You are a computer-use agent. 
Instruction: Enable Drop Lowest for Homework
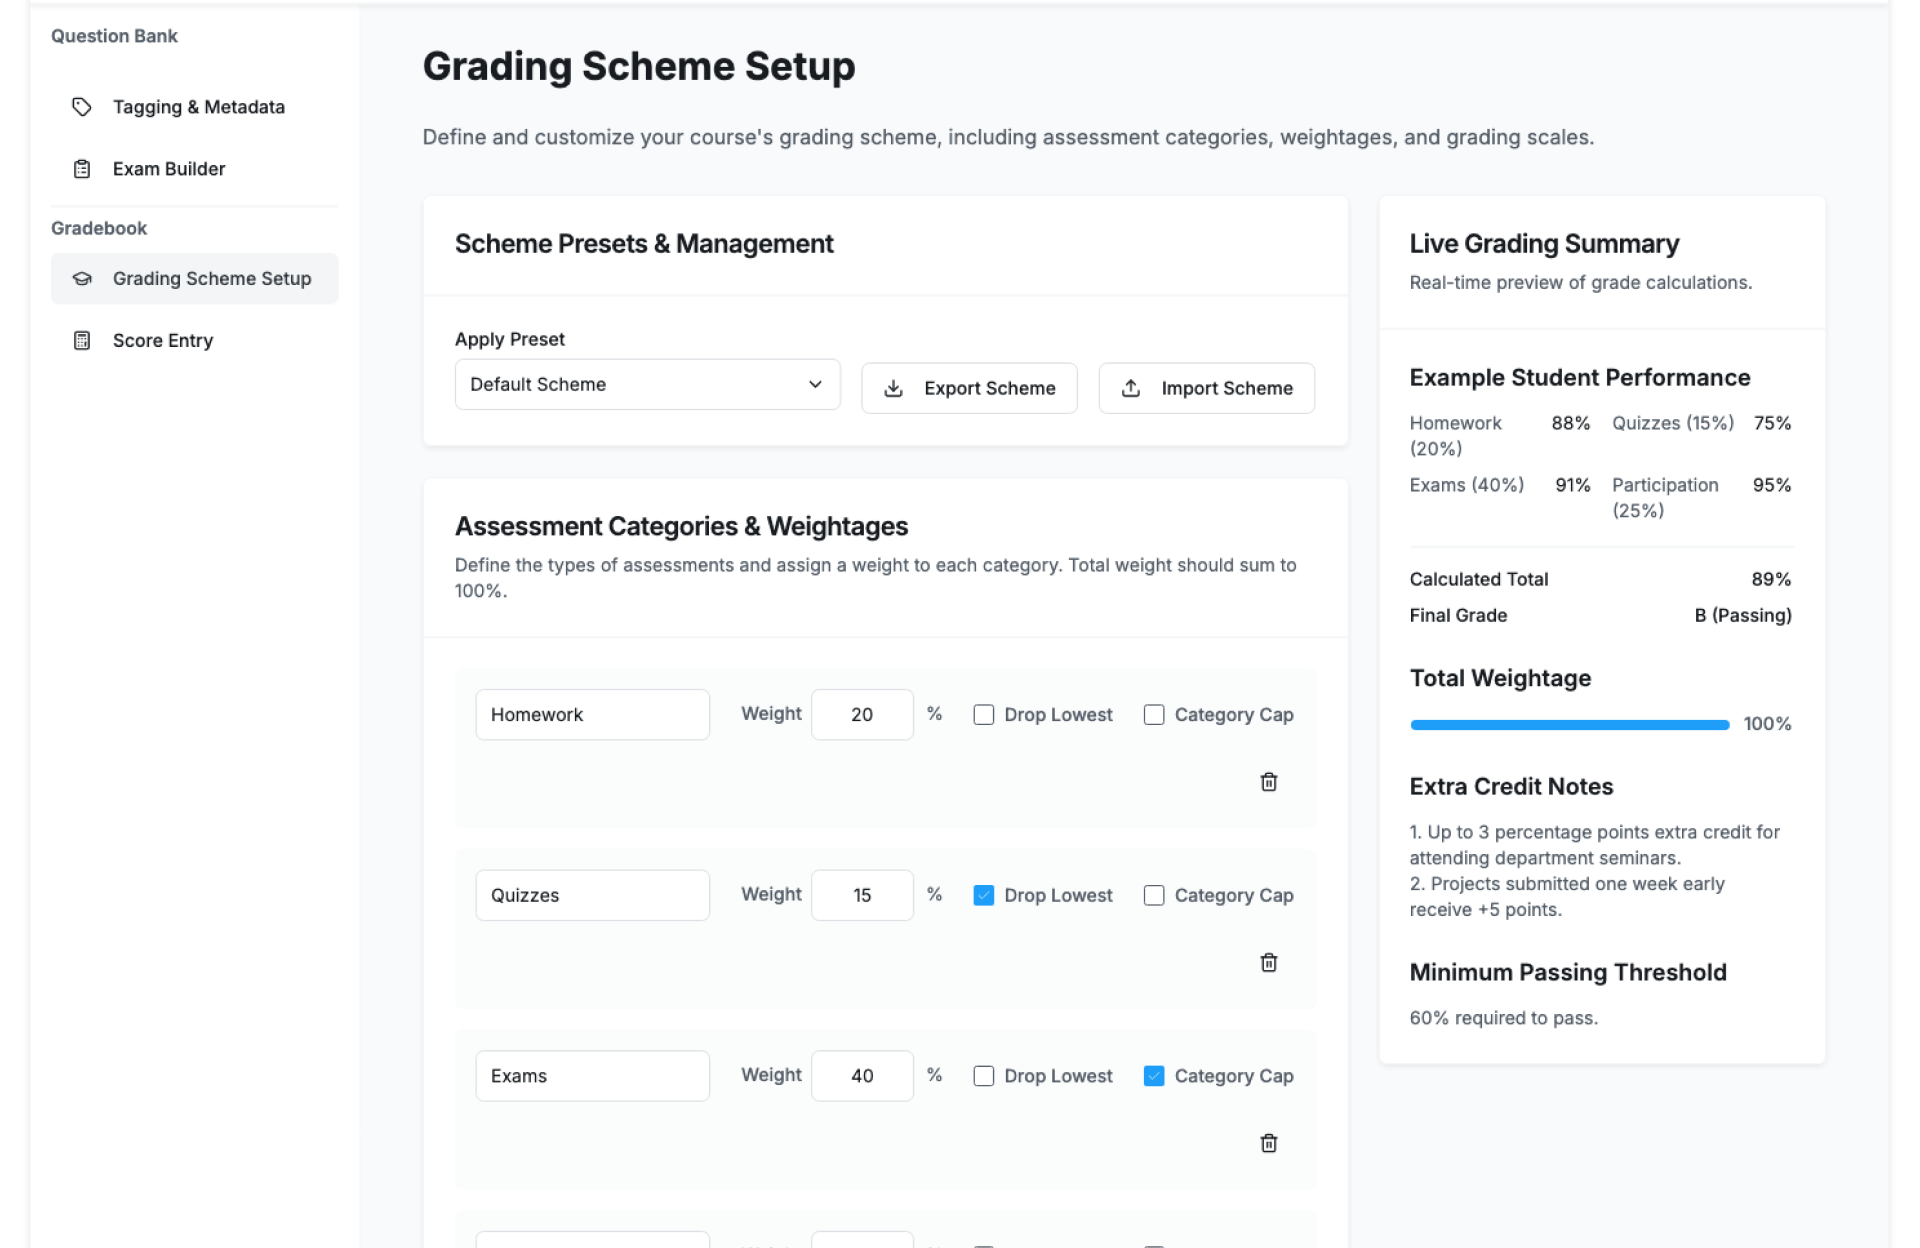(984, 715)
